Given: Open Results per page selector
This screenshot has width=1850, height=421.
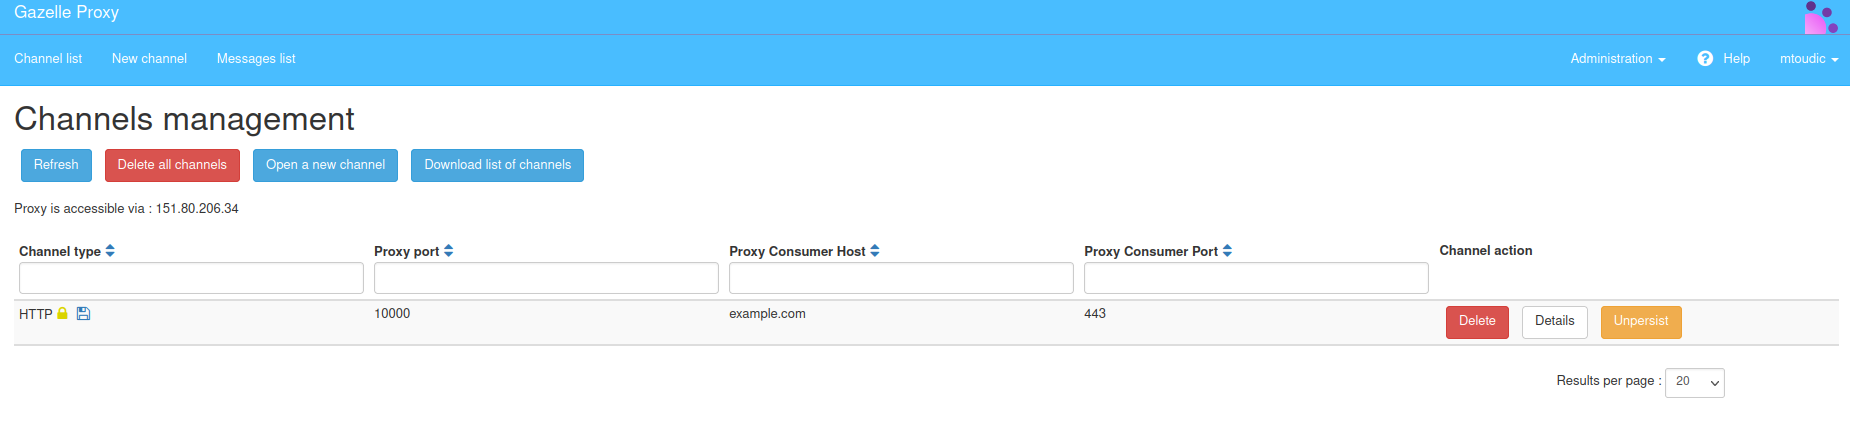Looking at the screenshot, I should (x=1694, y=382).
